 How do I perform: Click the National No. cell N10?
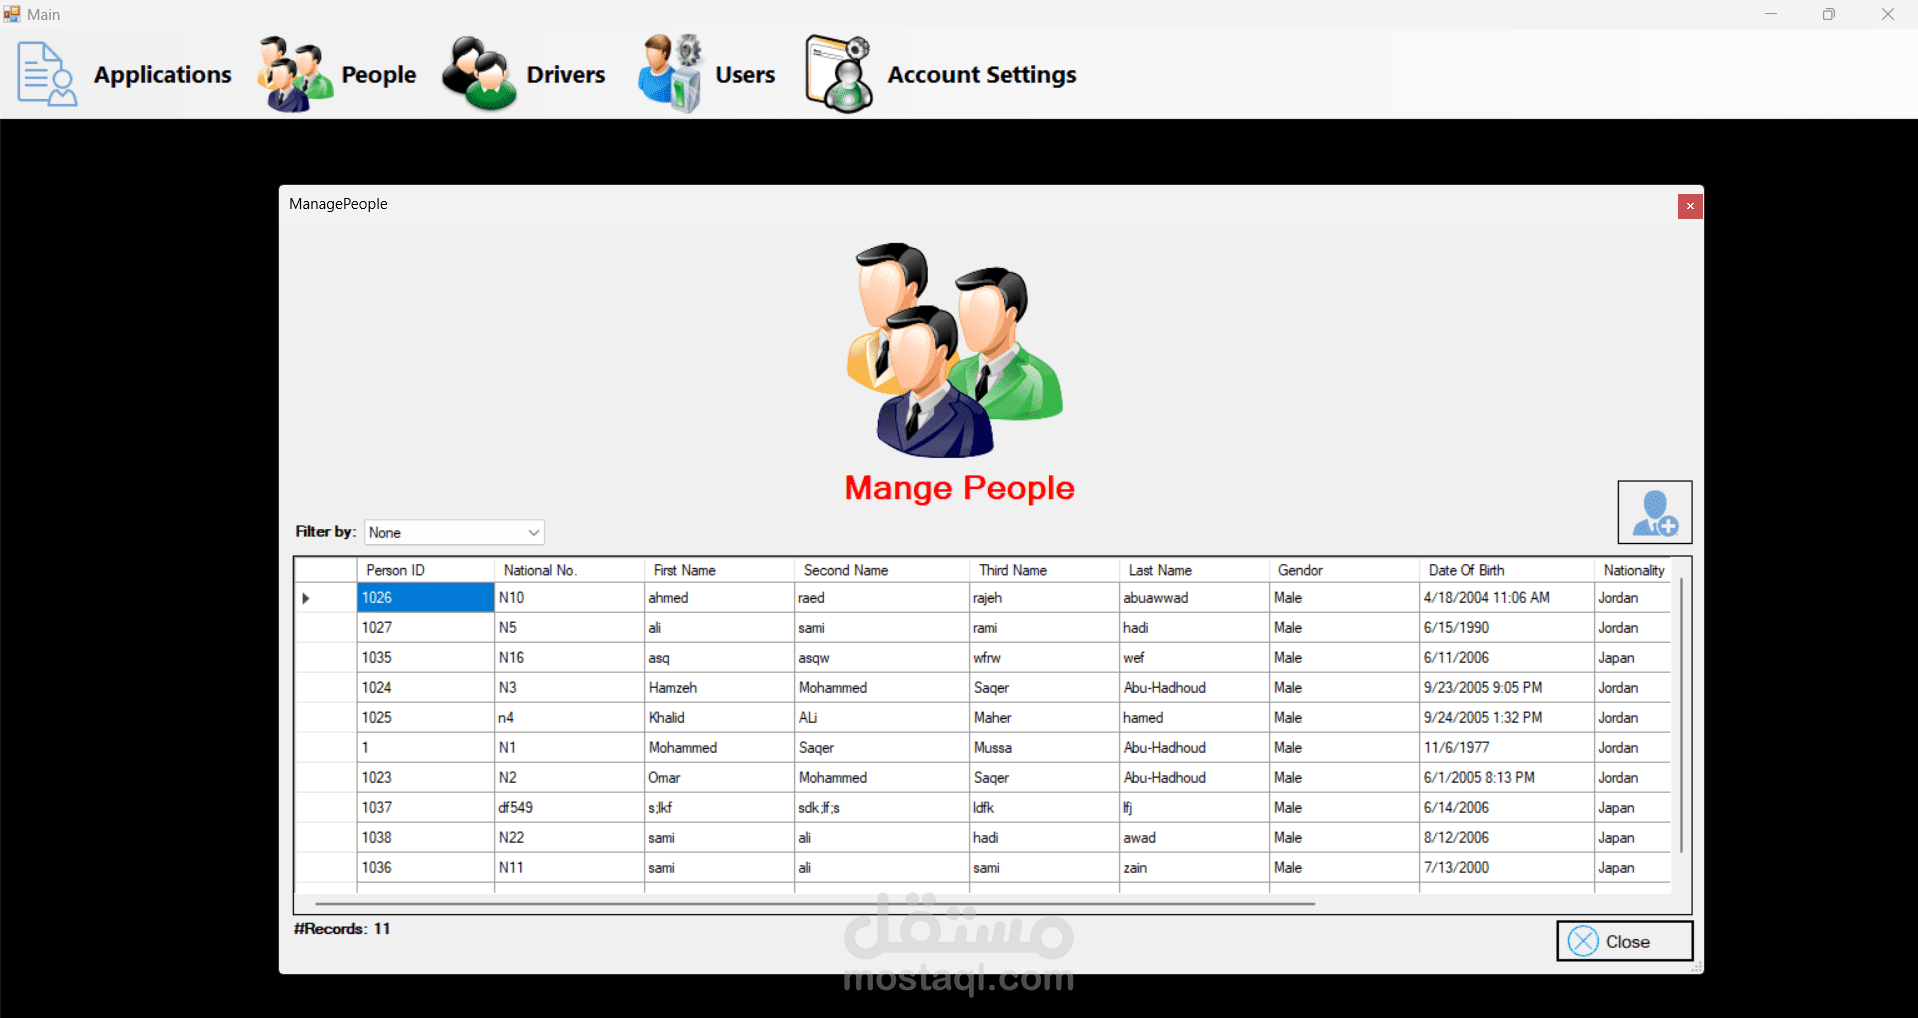pos(570,598)
